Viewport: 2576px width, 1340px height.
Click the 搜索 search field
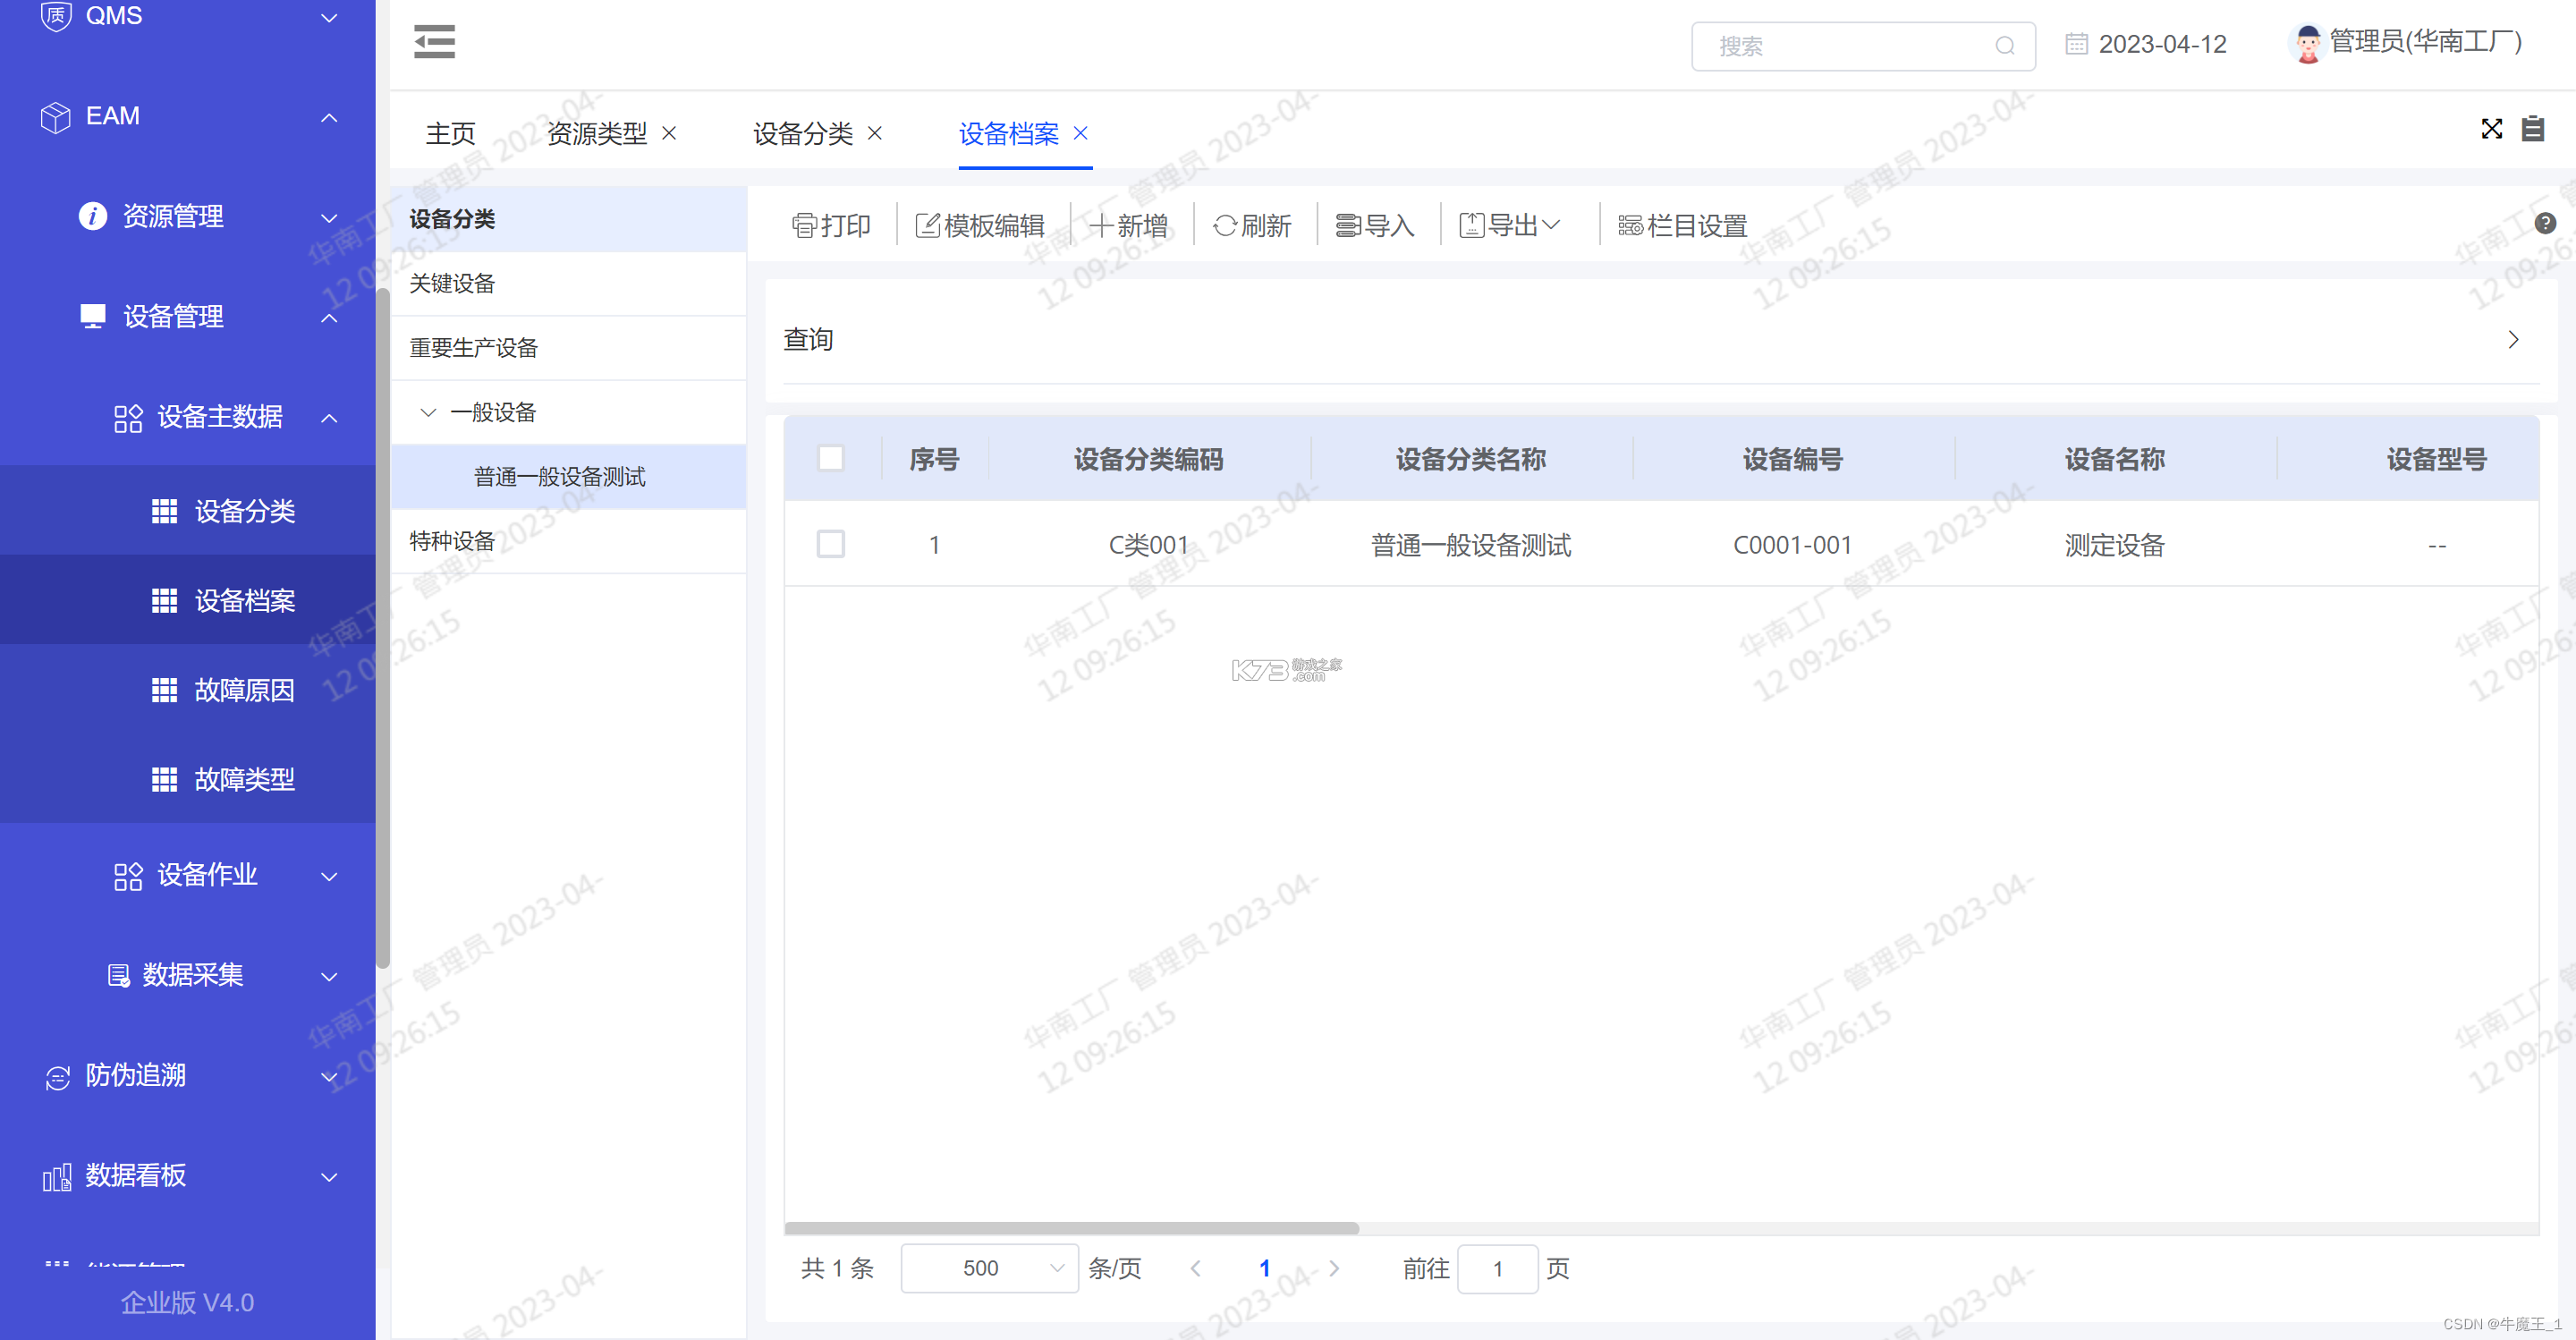tap(1863, 46)
